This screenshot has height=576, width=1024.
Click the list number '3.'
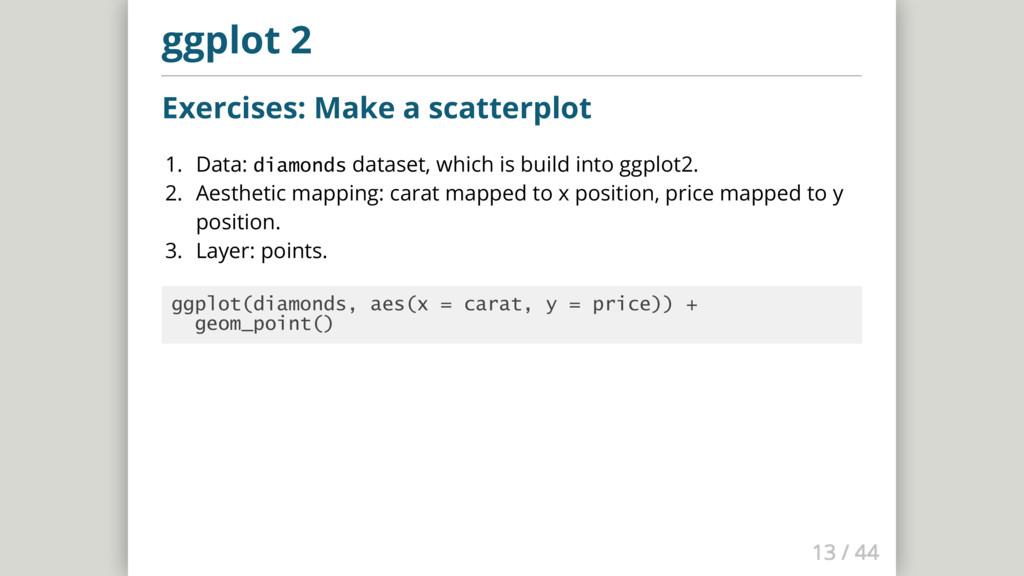[173, 251]
